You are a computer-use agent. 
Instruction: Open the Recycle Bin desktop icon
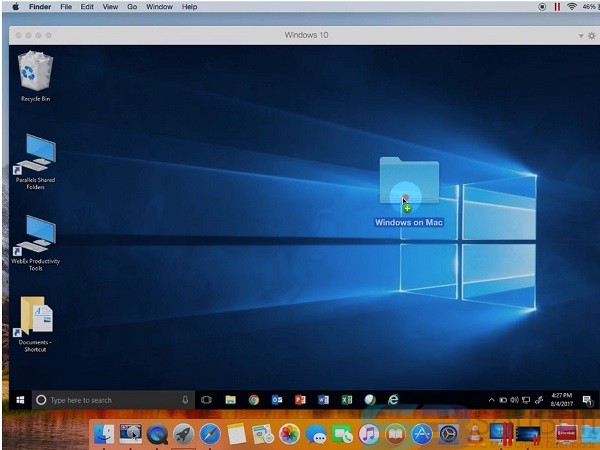coord(35,77)
